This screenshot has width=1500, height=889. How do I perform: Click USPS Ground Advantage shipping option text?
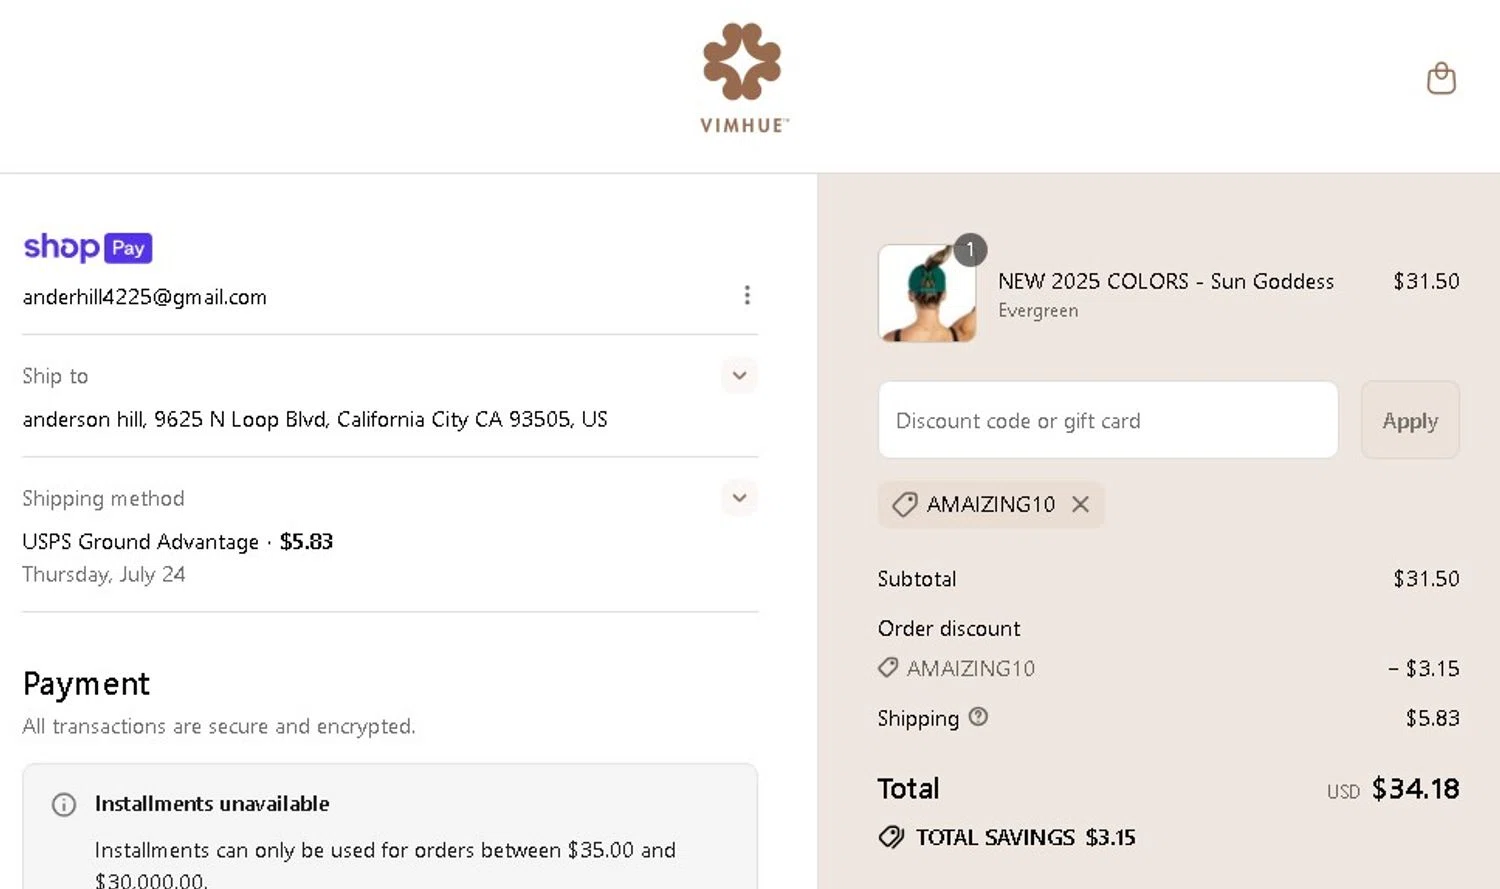click(141, 542)
